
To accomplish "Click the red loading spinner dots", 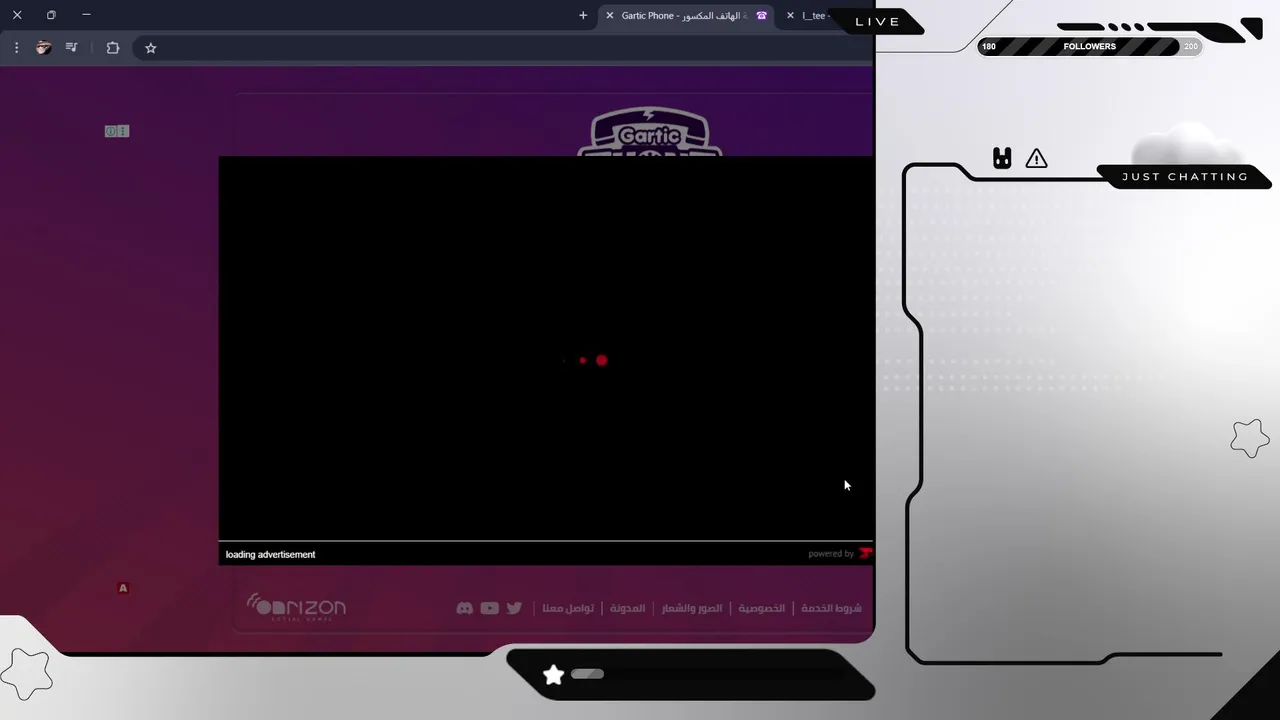I will click(586, 360).
